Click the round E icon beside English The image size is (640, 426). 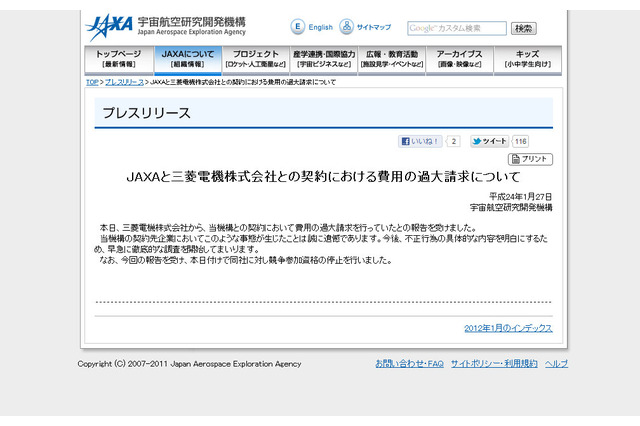(298, 27)
